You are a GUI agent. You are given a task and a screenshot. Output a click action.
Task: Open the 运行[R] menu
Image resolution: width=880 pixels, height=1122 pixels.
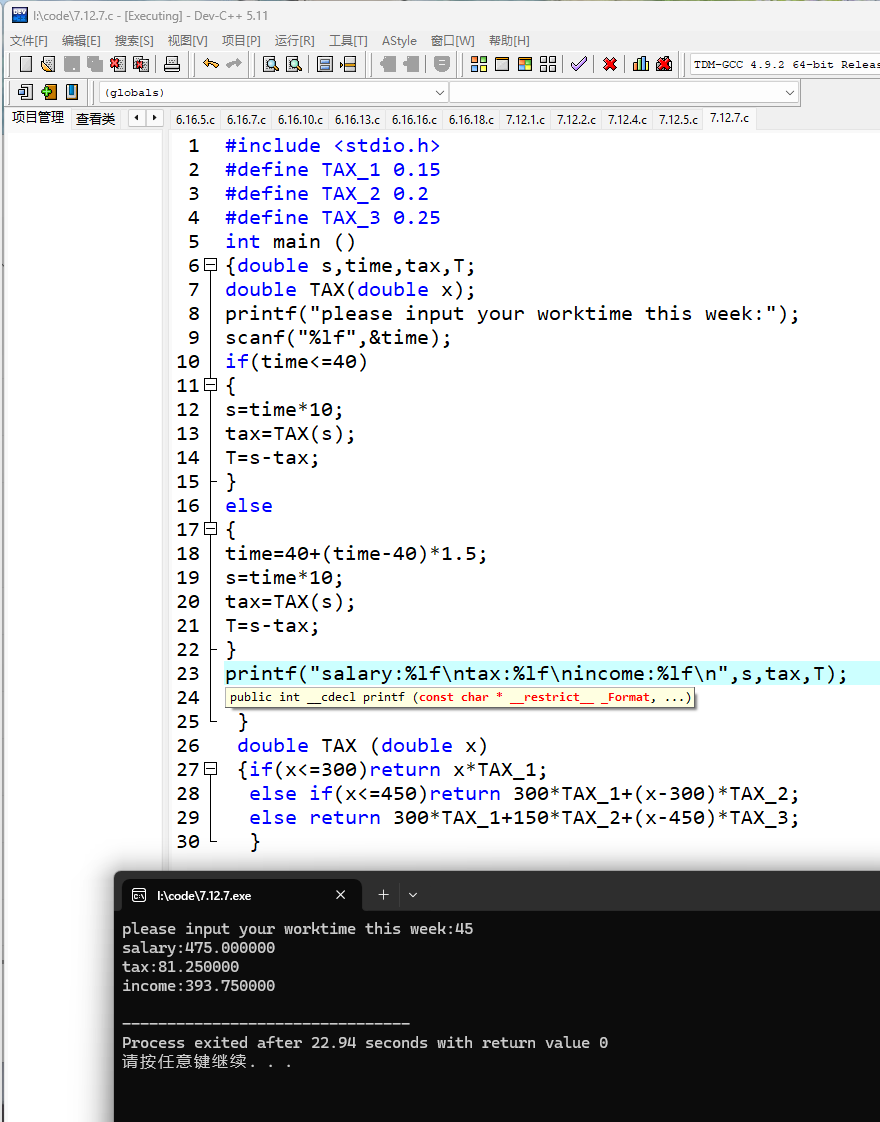pyautogui.click(x=294, y=41)
